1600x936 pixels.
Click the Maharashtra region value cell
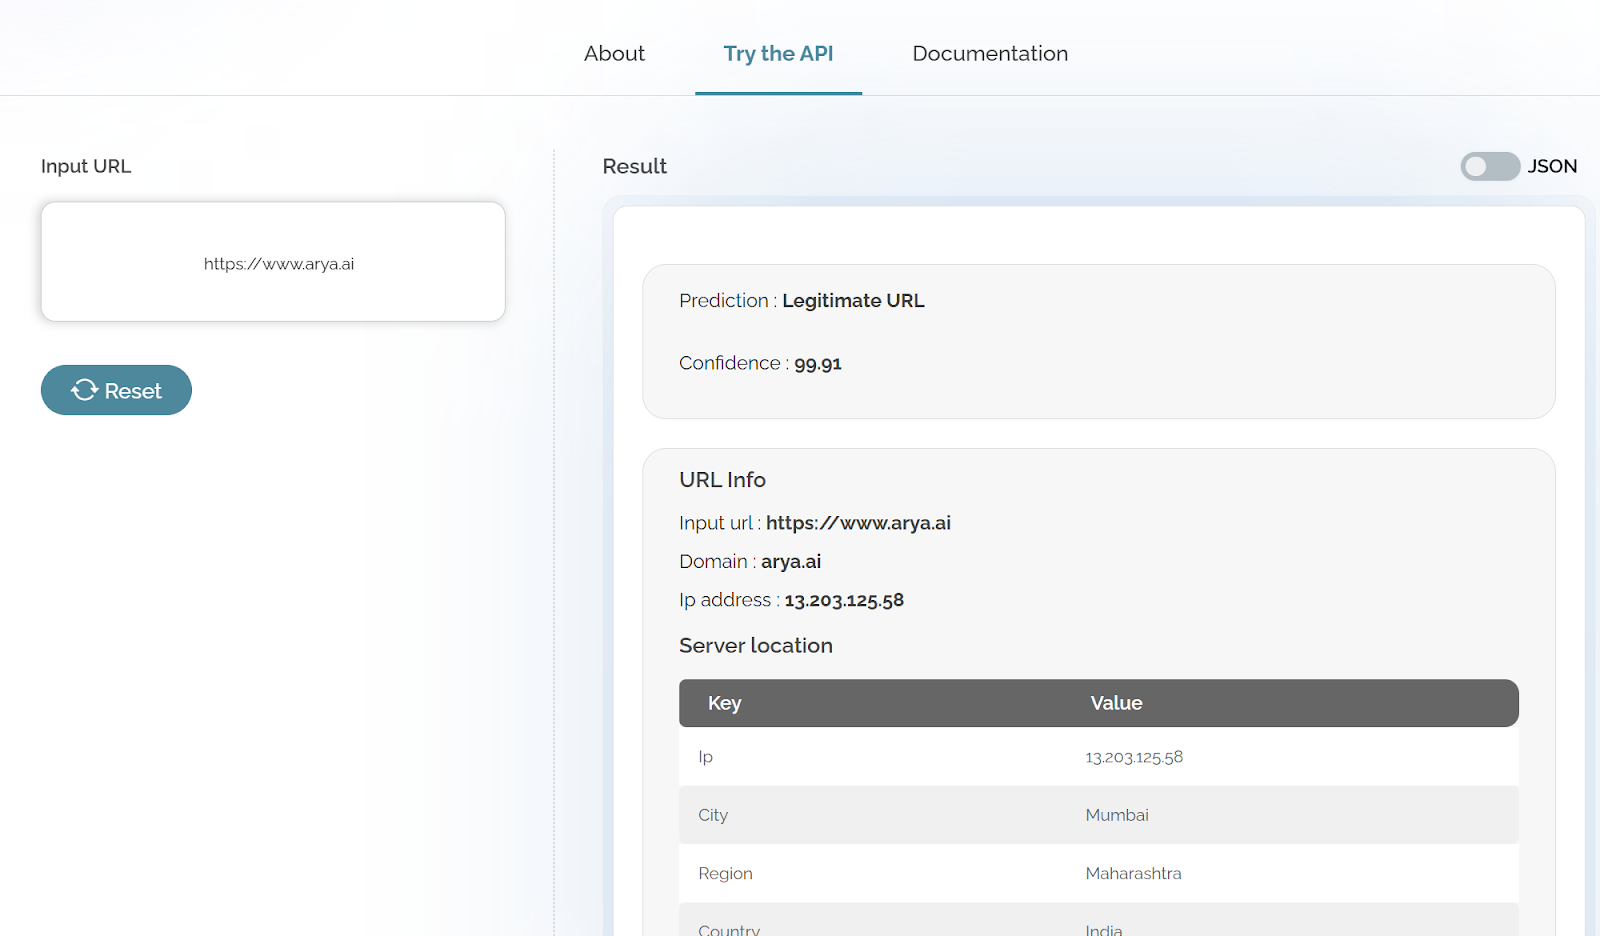click(x=1133, y=873)
